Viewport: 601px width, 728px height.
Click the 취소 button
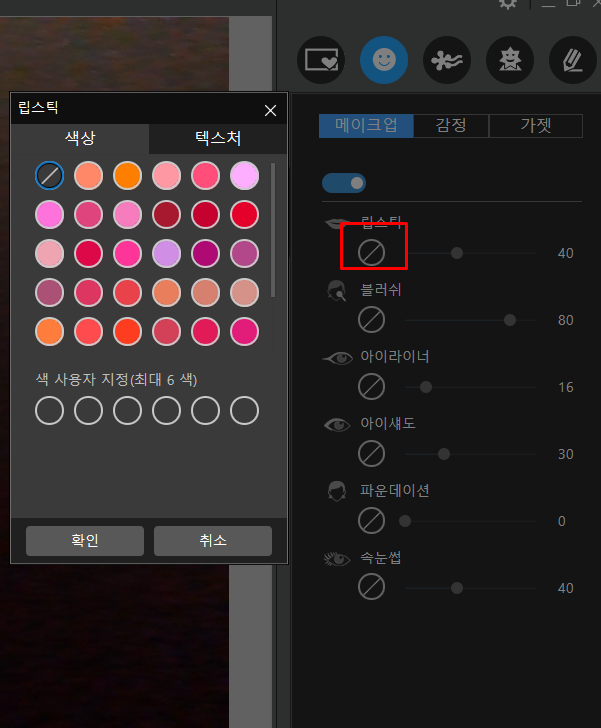pos(213,540)
